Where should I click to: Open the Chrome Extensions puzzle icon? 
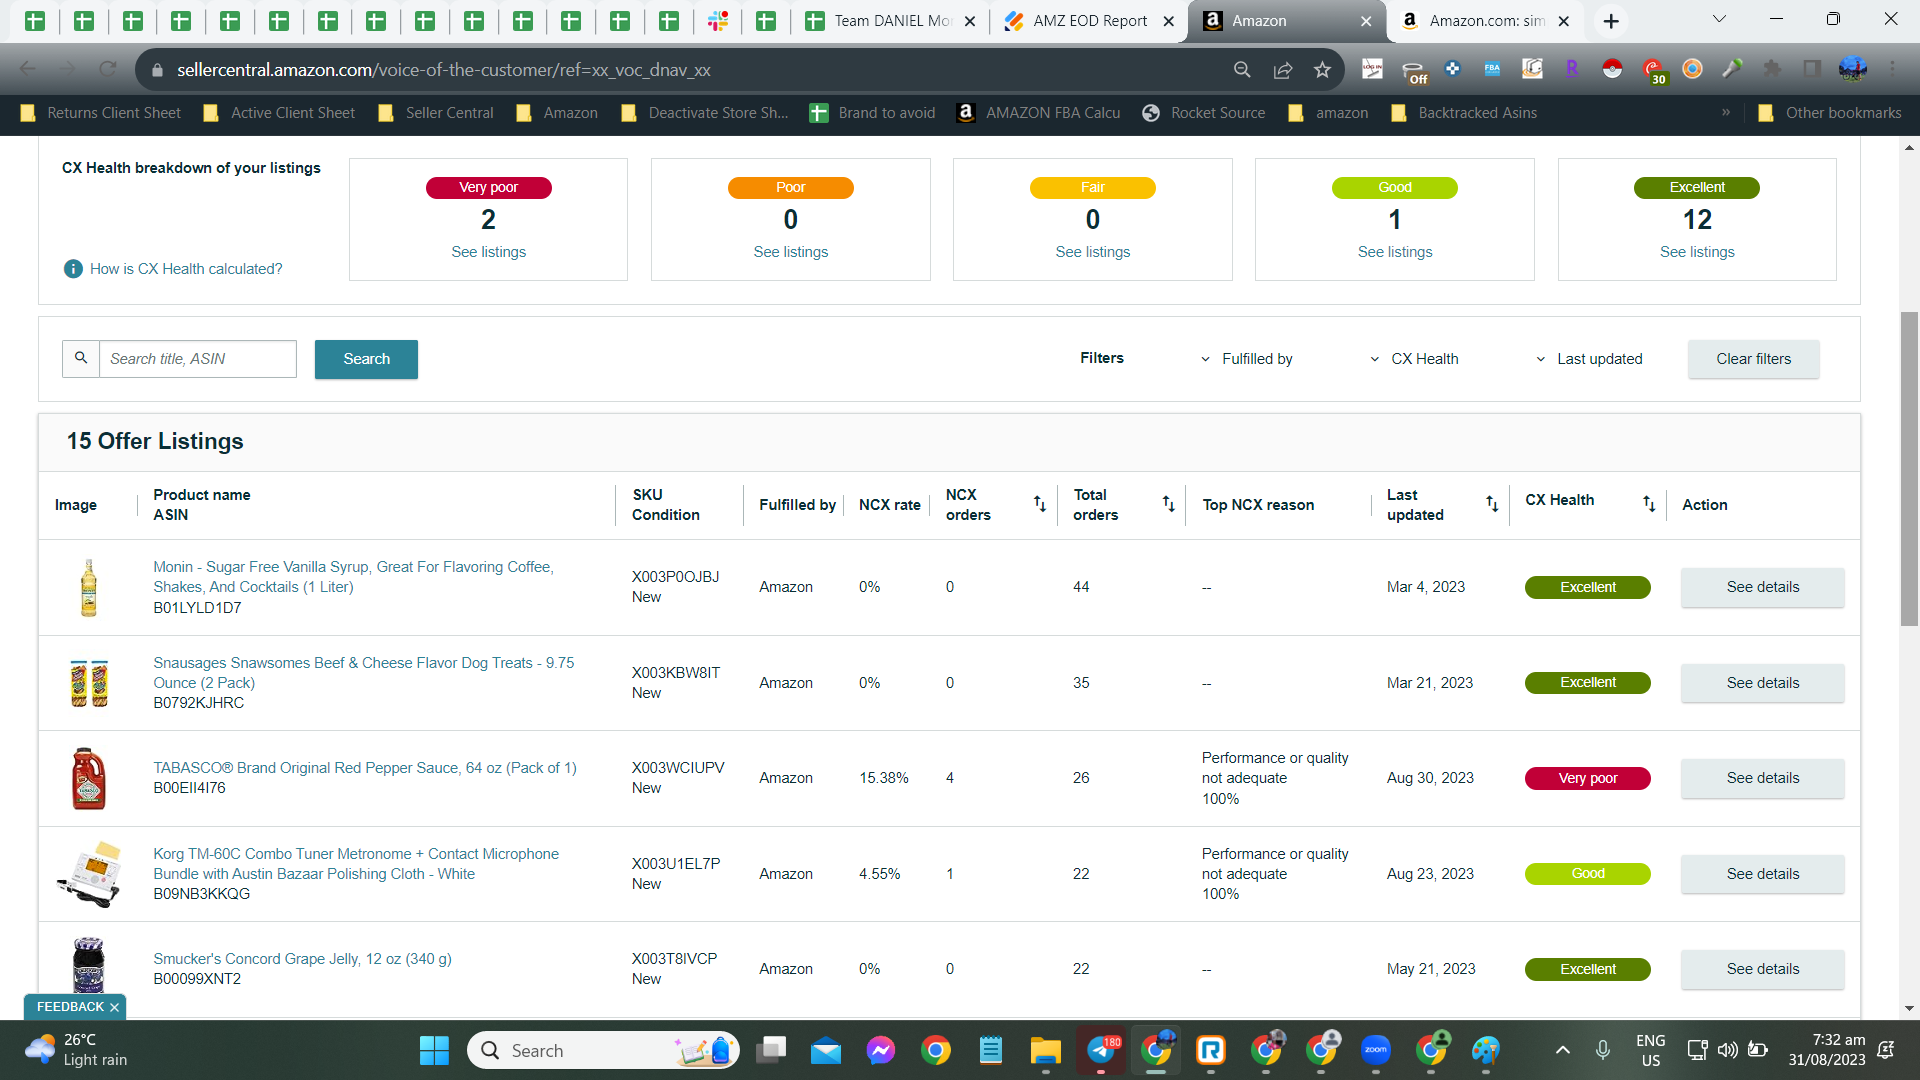1772,68
